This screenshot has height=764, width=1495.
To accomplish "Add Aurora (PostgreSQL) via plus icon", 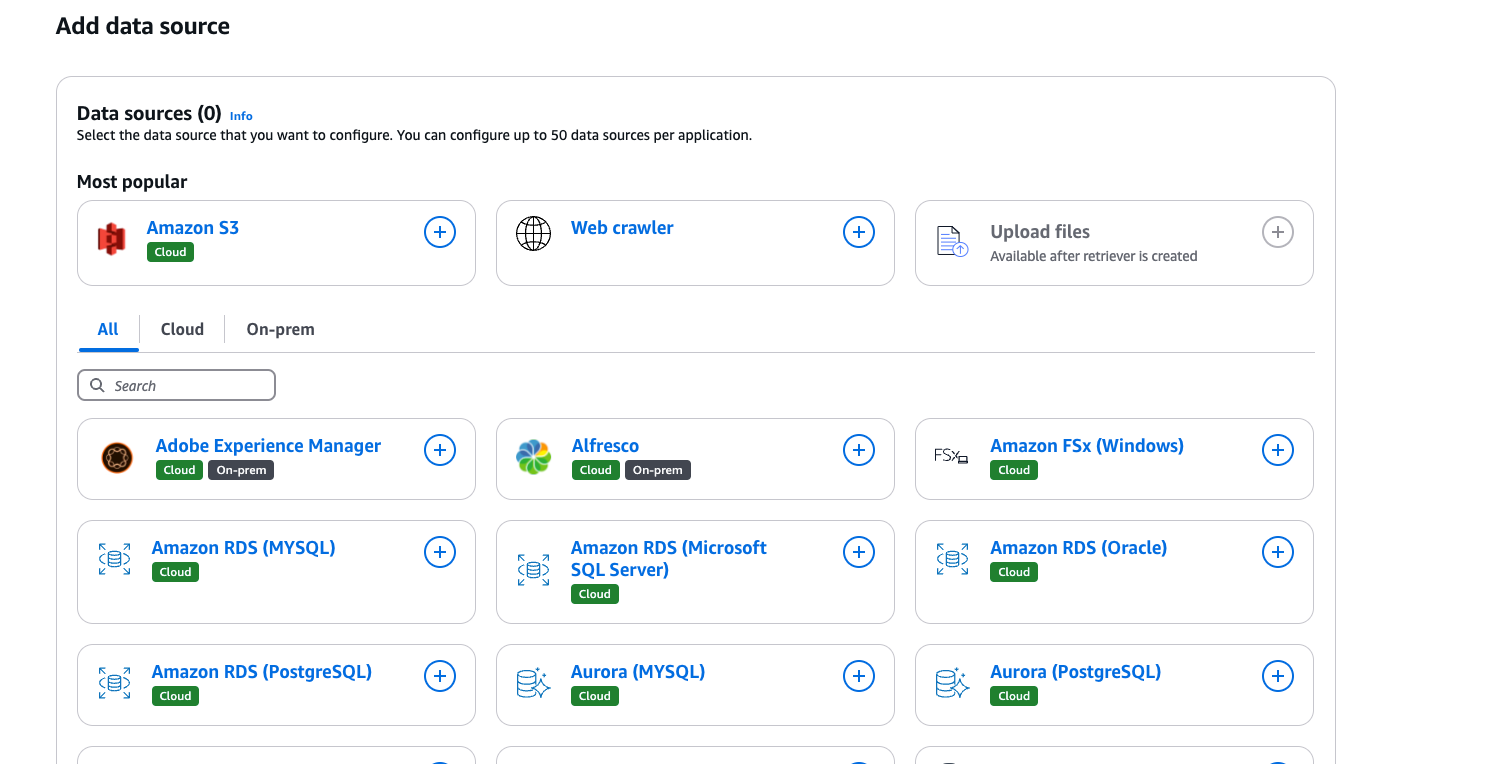I will [x=1278, y=676].
